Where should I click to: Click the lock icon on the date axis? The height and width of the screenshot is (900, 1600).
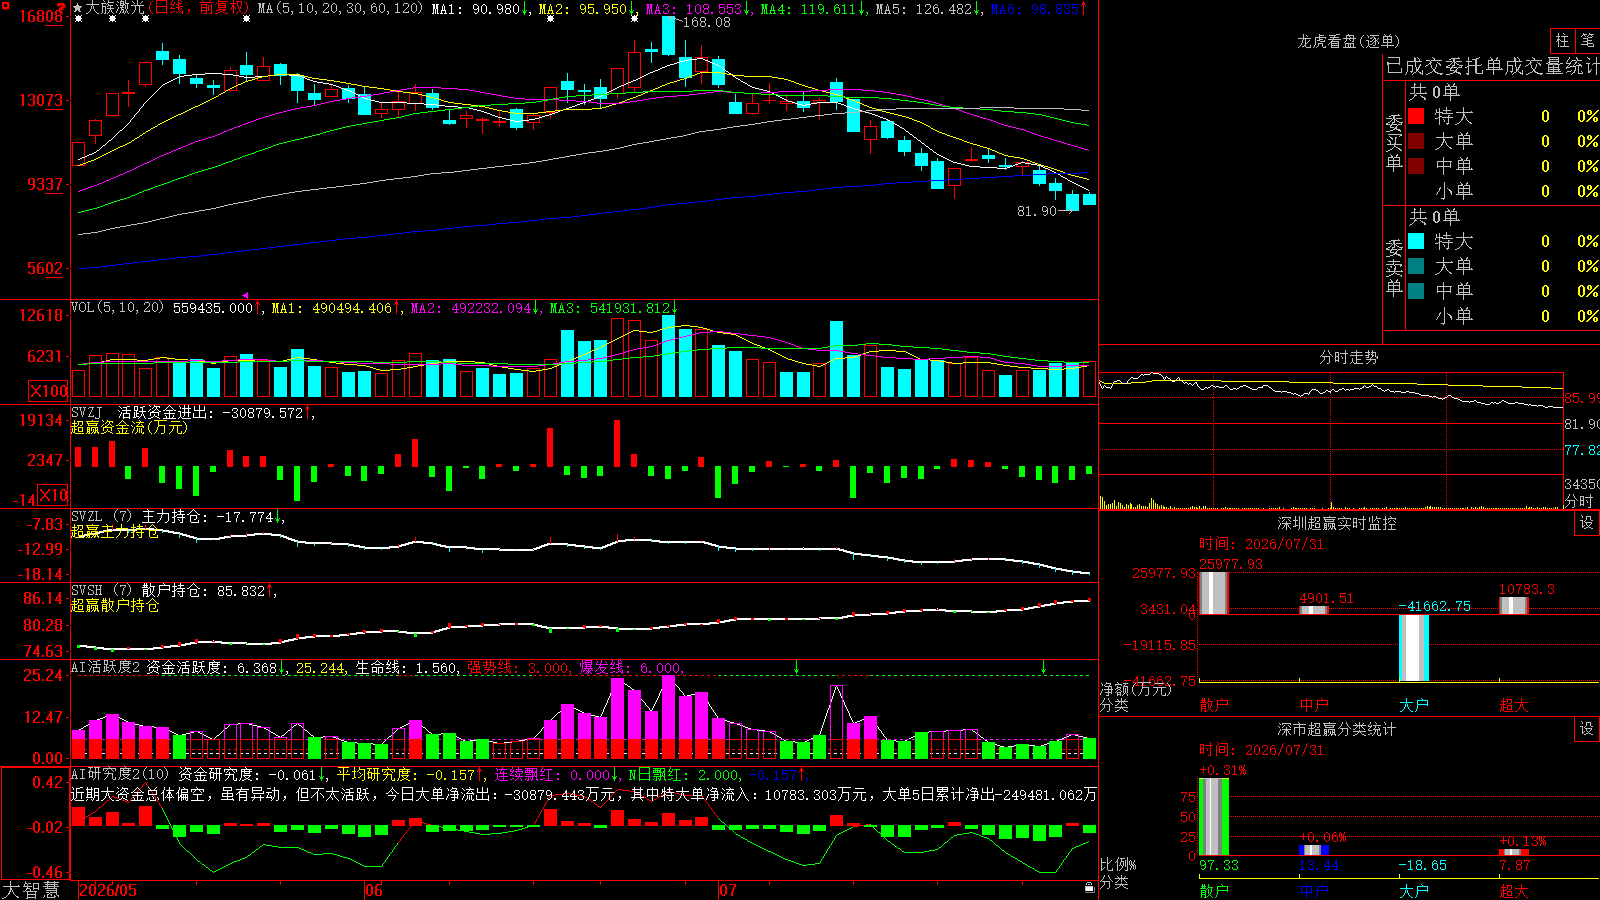[x=1089, y=888]
